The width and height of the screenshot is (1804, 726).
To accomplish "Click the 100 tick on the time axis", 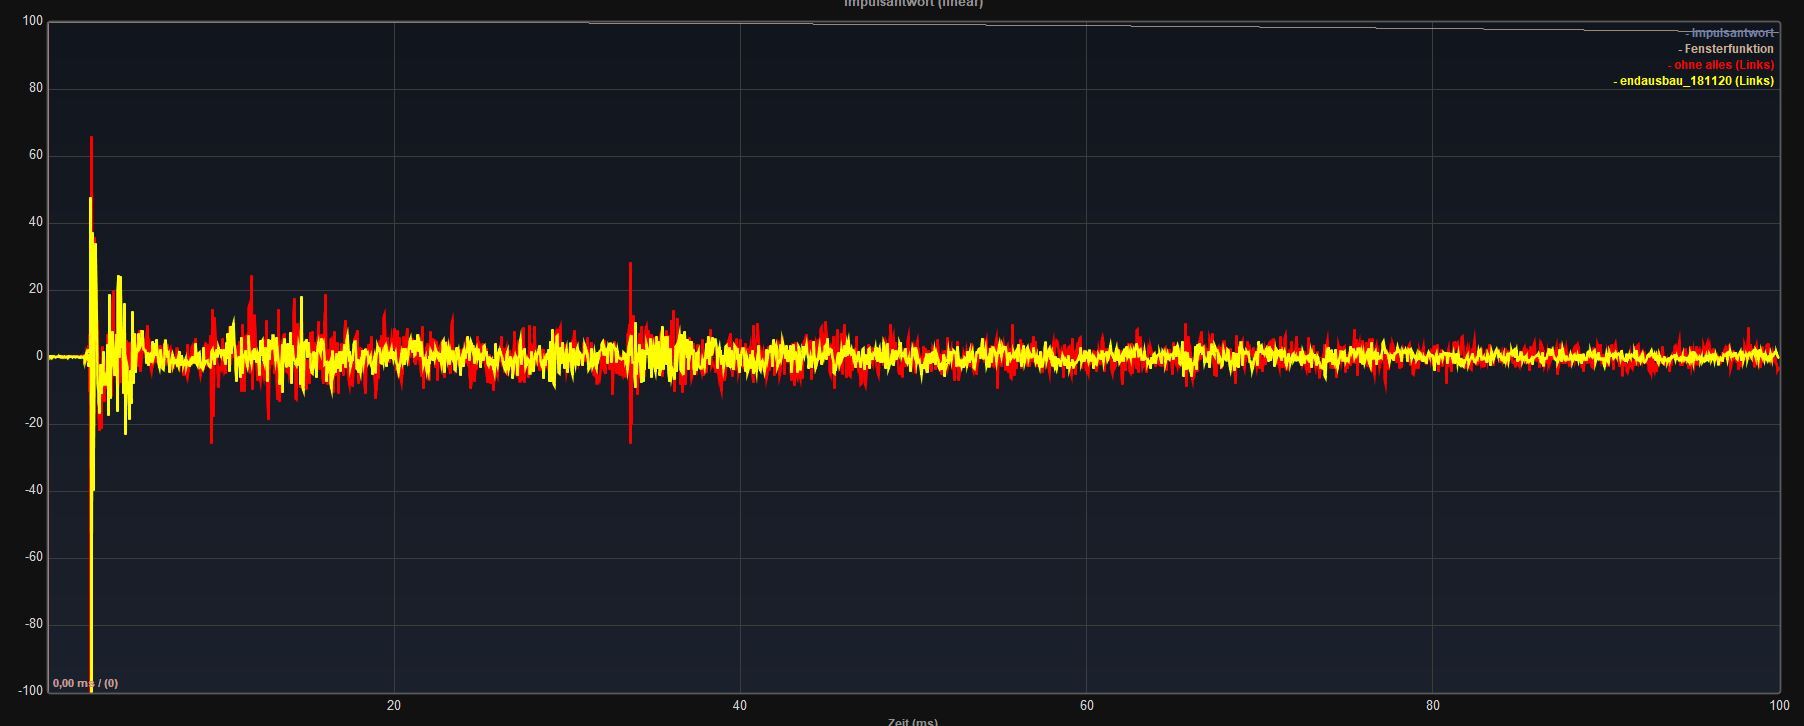I will (x=1778, y=705).
